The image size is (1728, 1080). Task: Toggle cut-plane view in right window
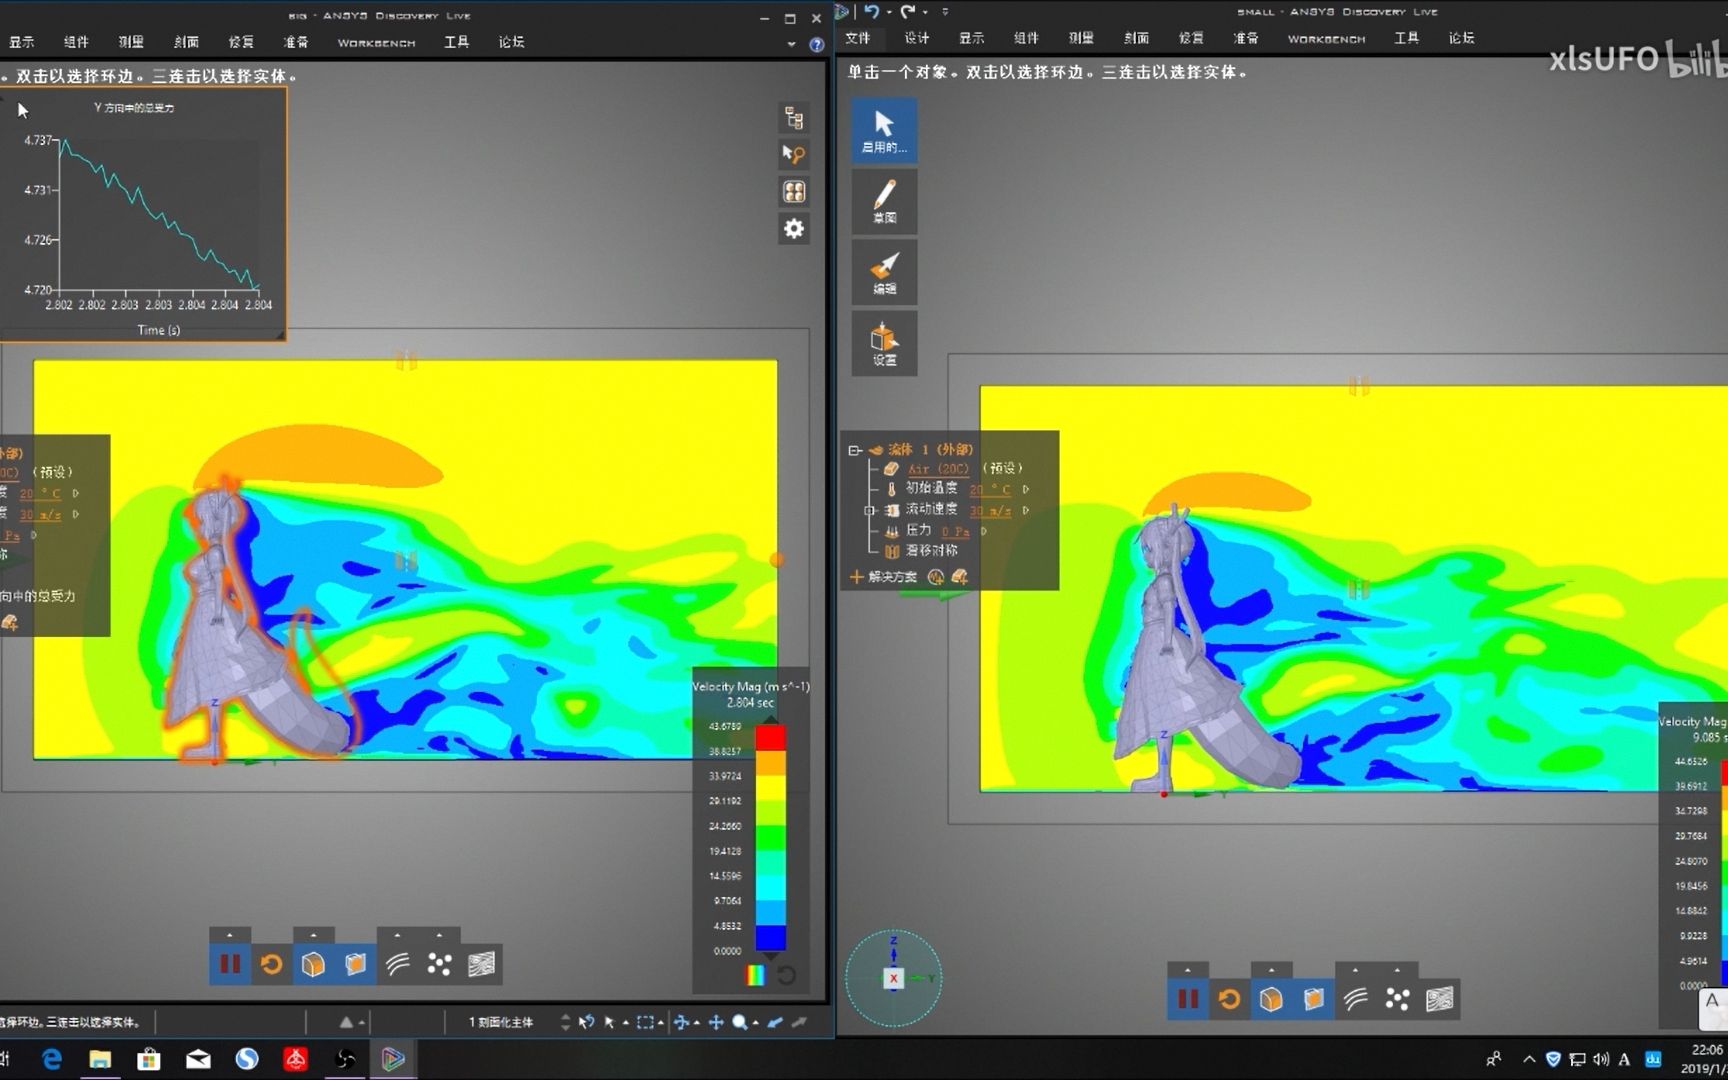point(1313,999)
